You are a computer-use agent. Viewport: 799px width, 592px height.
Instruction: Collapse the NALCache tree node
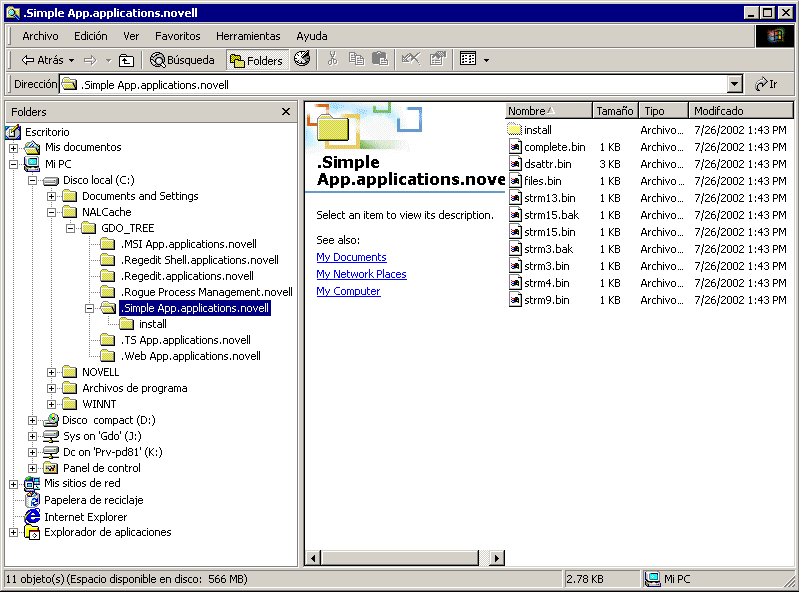[52, 212]
